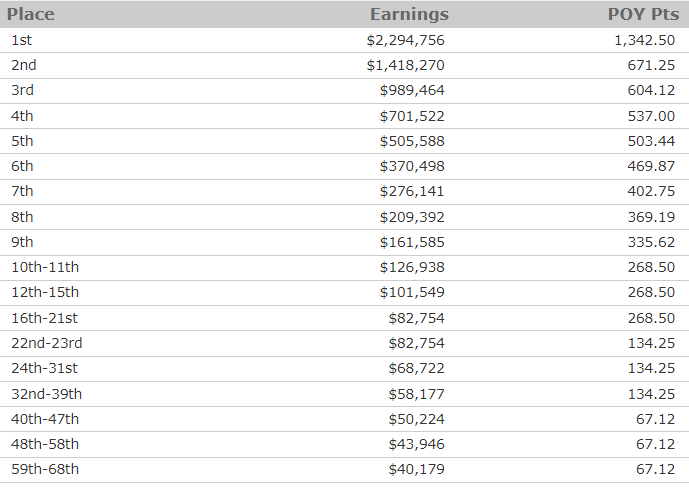This screenshot has width=689, height=487.
Task: Click the Place column header
Action: tap(31, 15)
